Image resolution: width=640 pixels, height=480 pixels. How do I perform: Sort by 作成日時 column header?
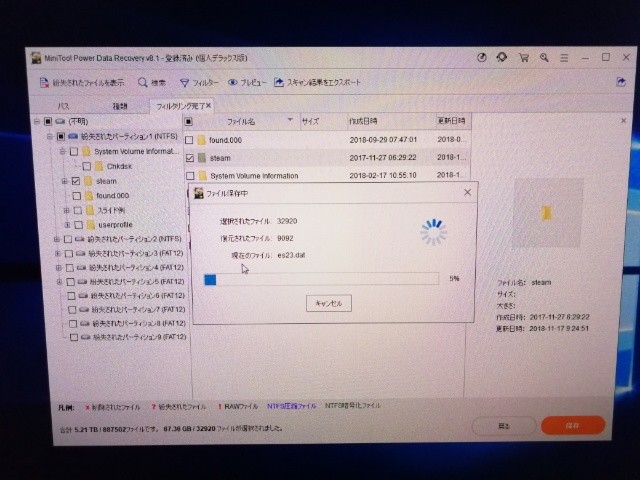coord(391,121)
